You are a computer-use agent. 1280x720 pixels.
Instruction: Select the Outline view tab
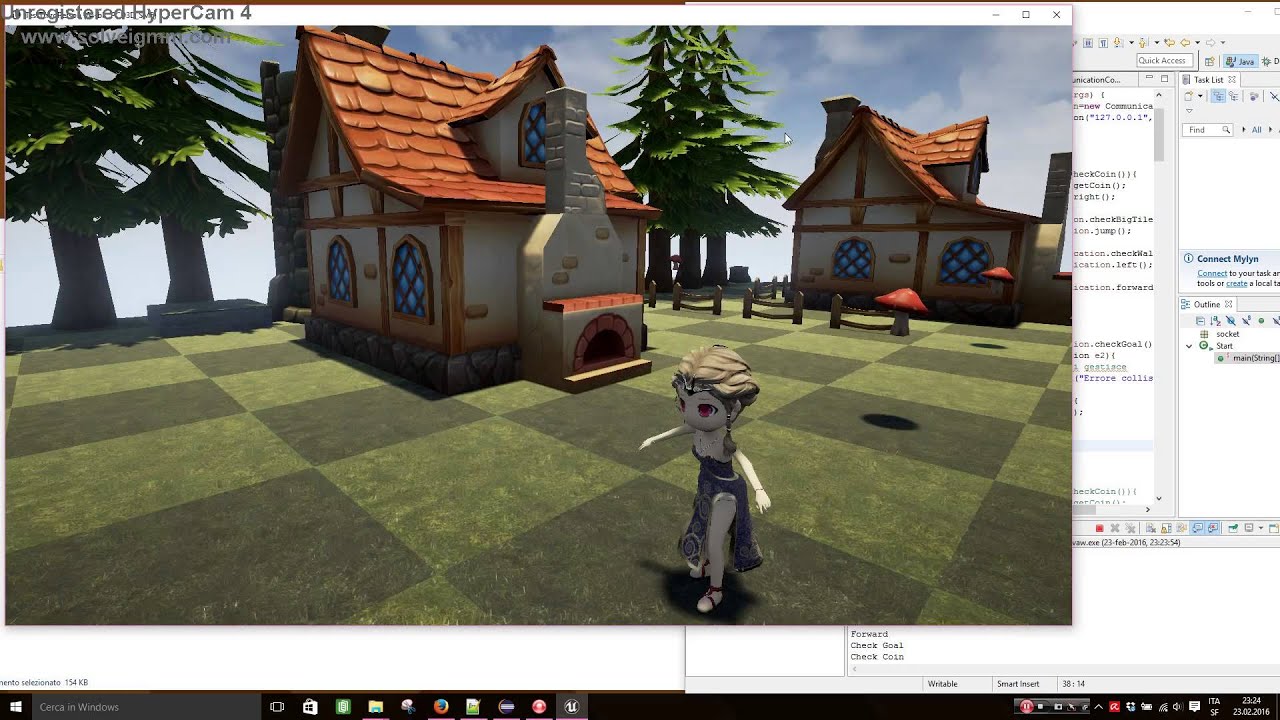coord(1206,304)
